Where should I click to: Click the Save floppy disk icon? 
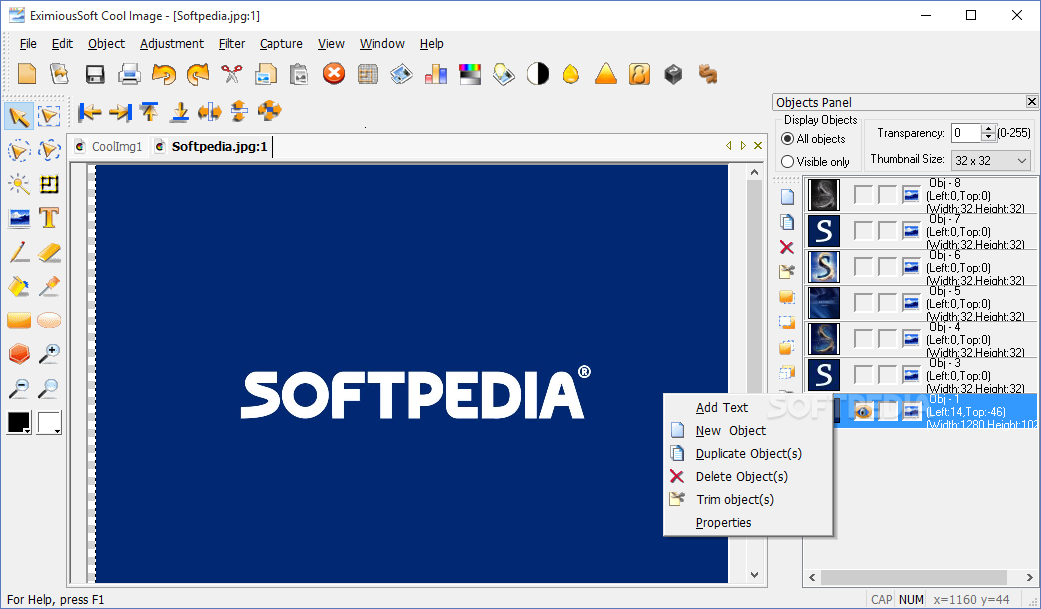click(95, 74)
